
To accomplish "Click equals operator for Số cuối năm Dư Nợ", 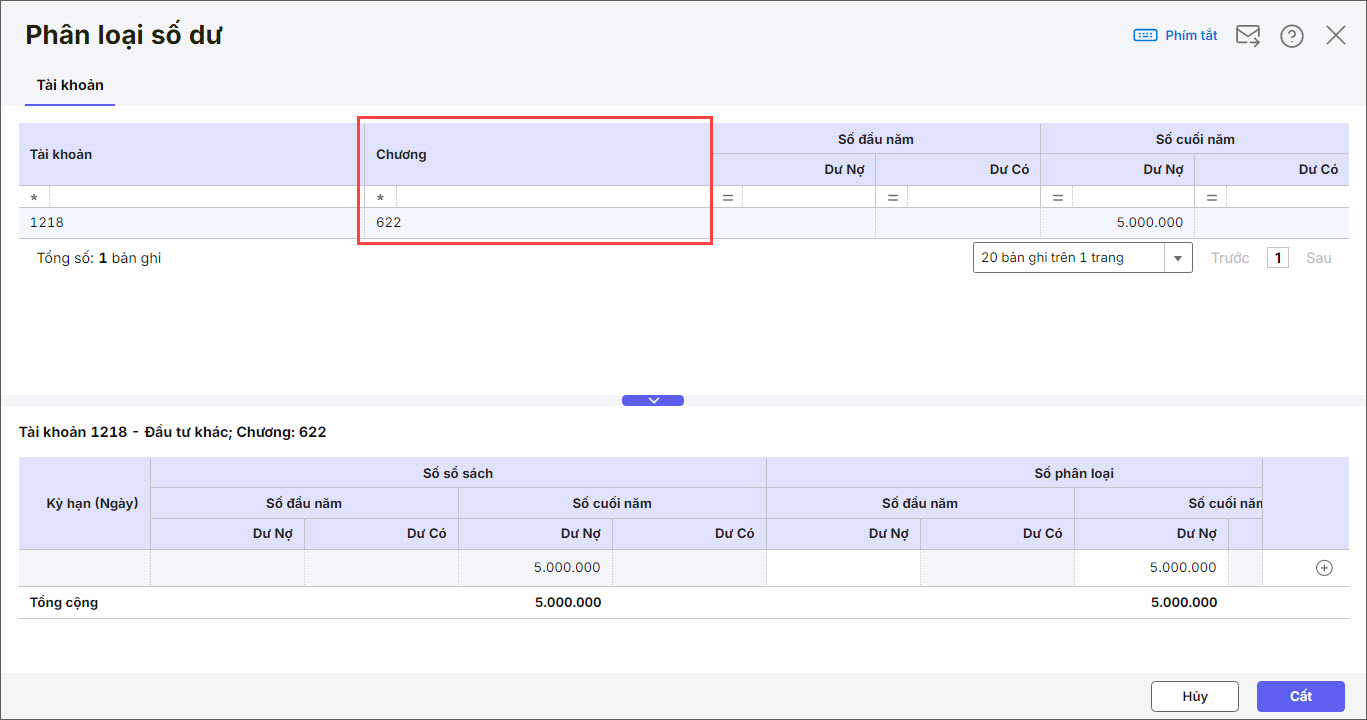I will click(x=1057, y=198).
